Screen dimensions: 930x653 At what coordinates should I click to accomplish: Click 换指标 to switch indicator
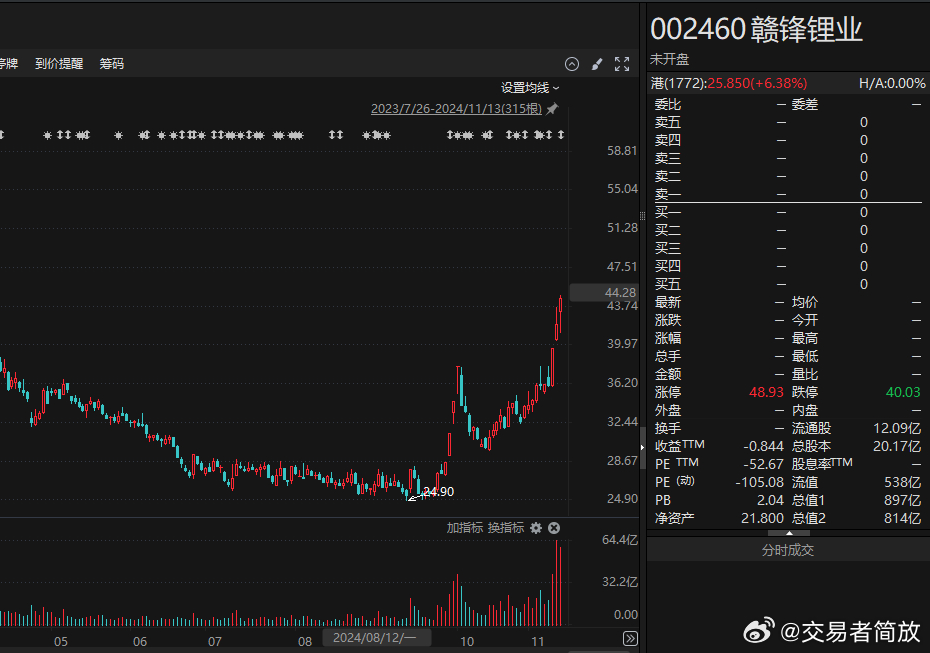[506, 528]
